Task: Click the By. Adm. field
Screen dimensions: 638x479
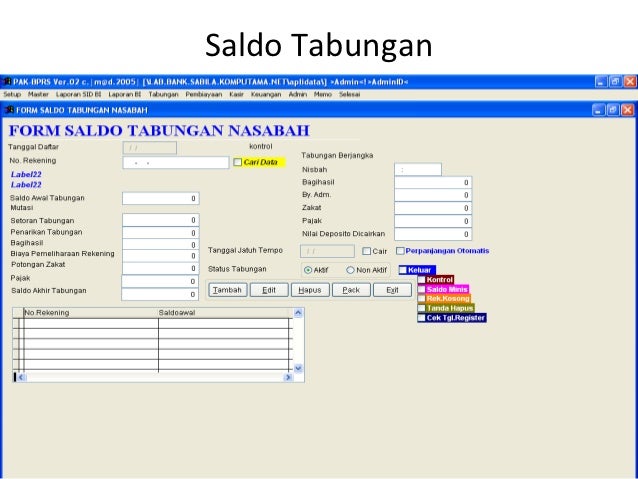Action: 433,195
